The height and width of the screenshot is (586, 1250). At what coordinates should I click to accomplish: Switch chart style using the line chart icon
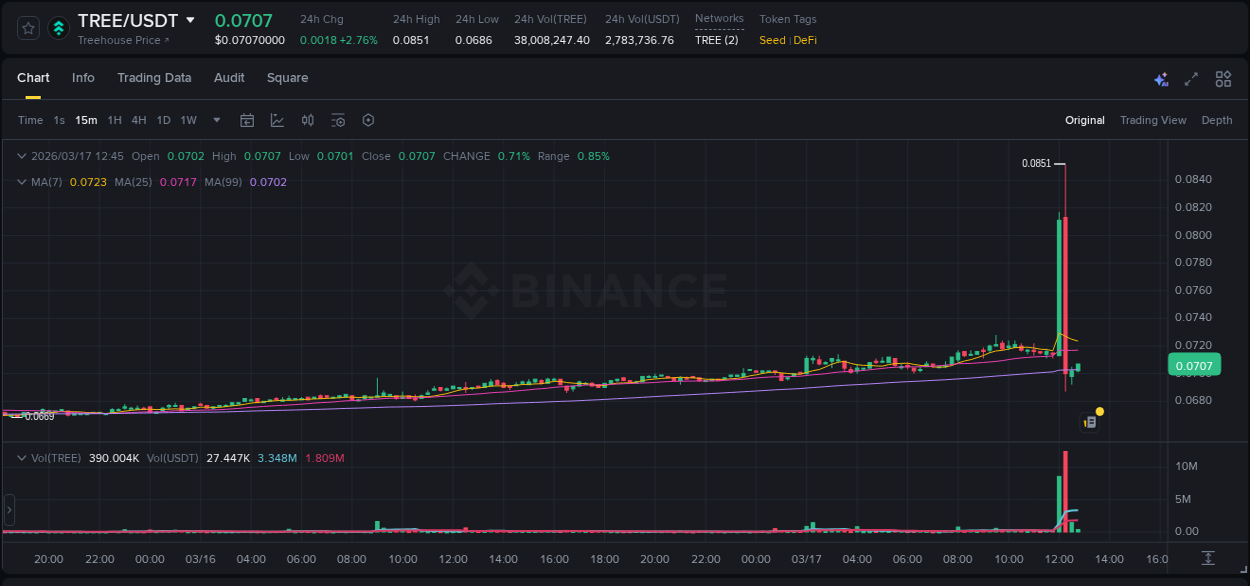point(277,120)
